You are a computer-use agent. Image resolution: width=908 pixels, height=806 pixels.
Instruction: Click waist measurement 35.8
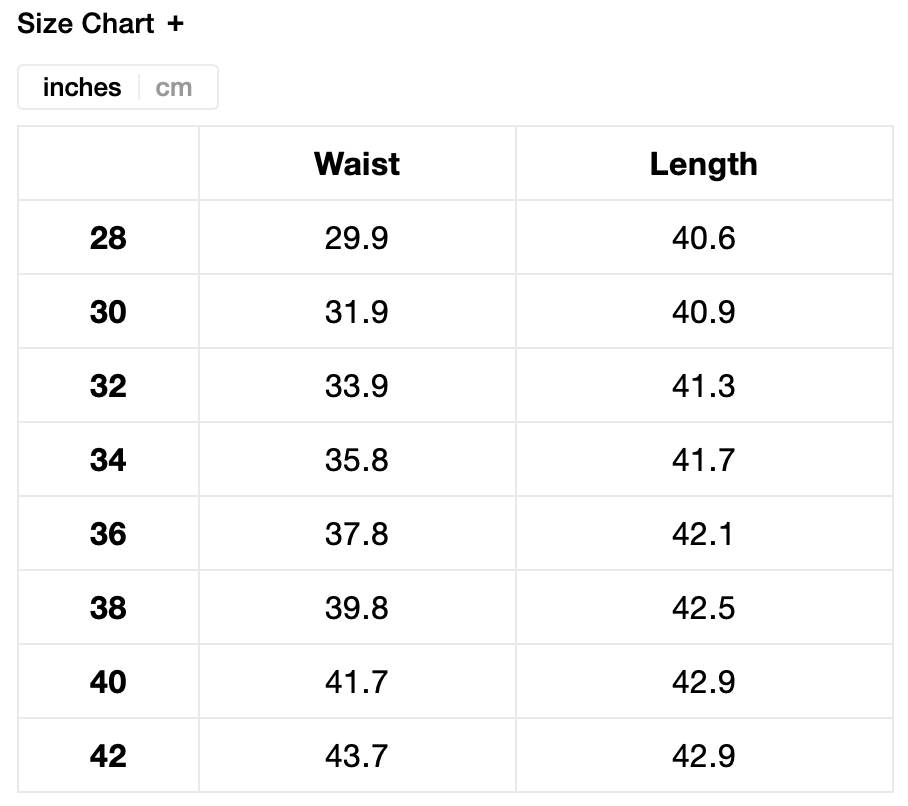(357, 460)
